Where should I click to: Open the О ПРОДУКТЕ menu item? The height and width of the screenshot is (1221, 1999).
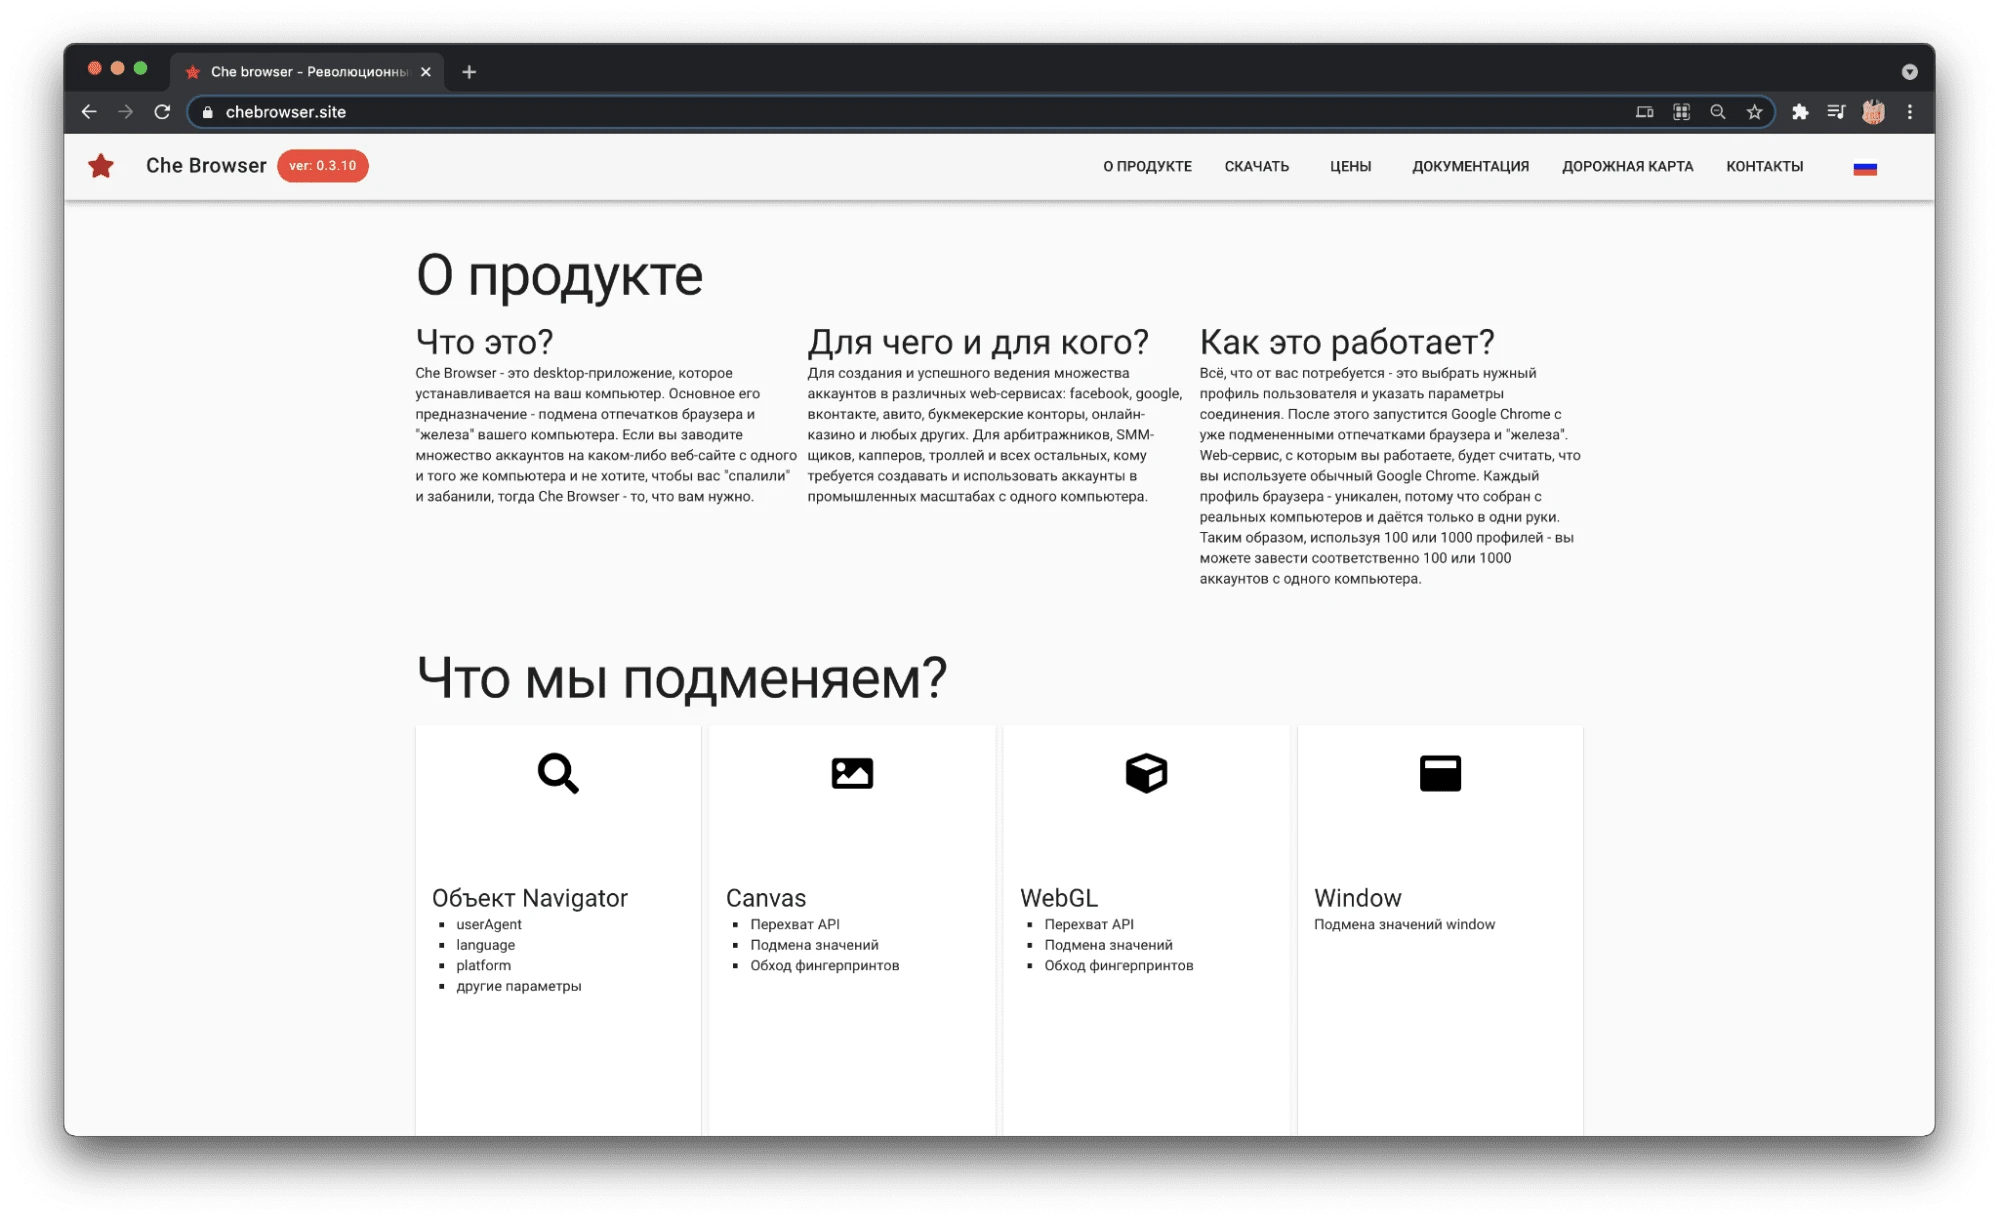tap(1147, 167)
